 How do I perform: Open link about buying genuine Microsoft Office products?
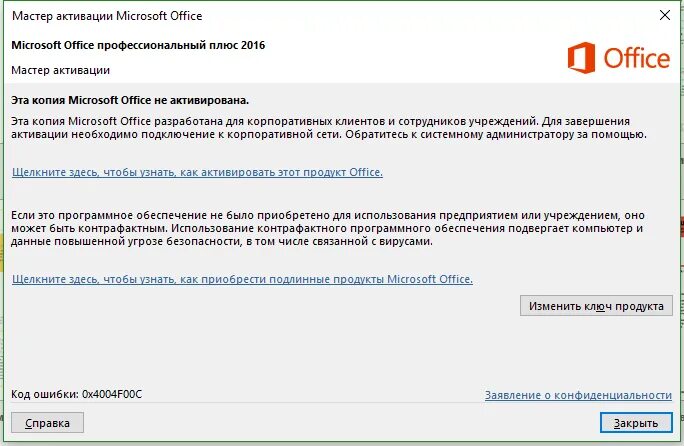pos(242,279)
